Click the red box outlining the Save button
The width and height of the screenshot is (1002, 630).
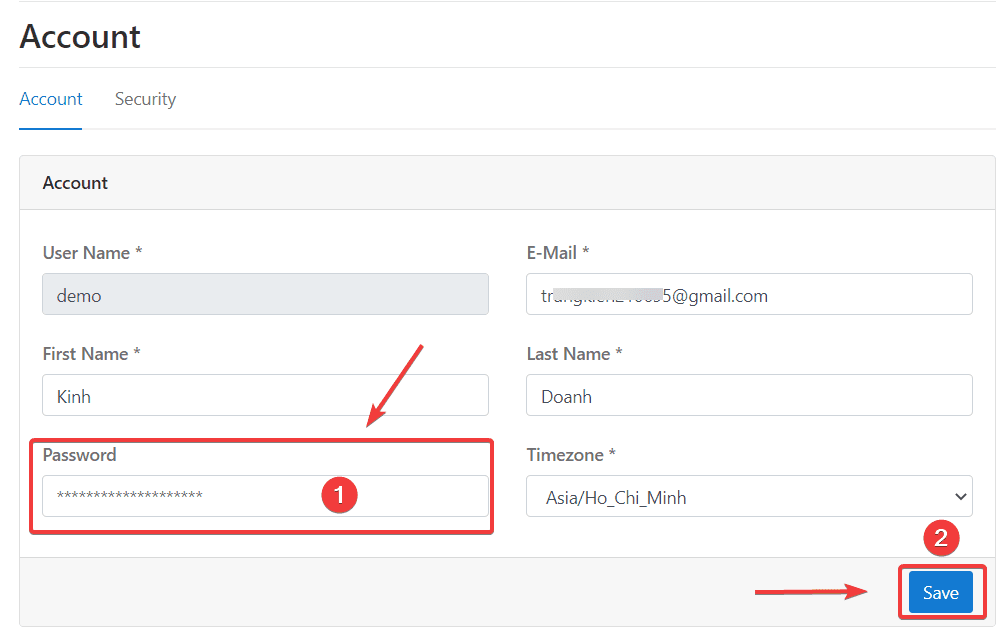click(940, 565)
